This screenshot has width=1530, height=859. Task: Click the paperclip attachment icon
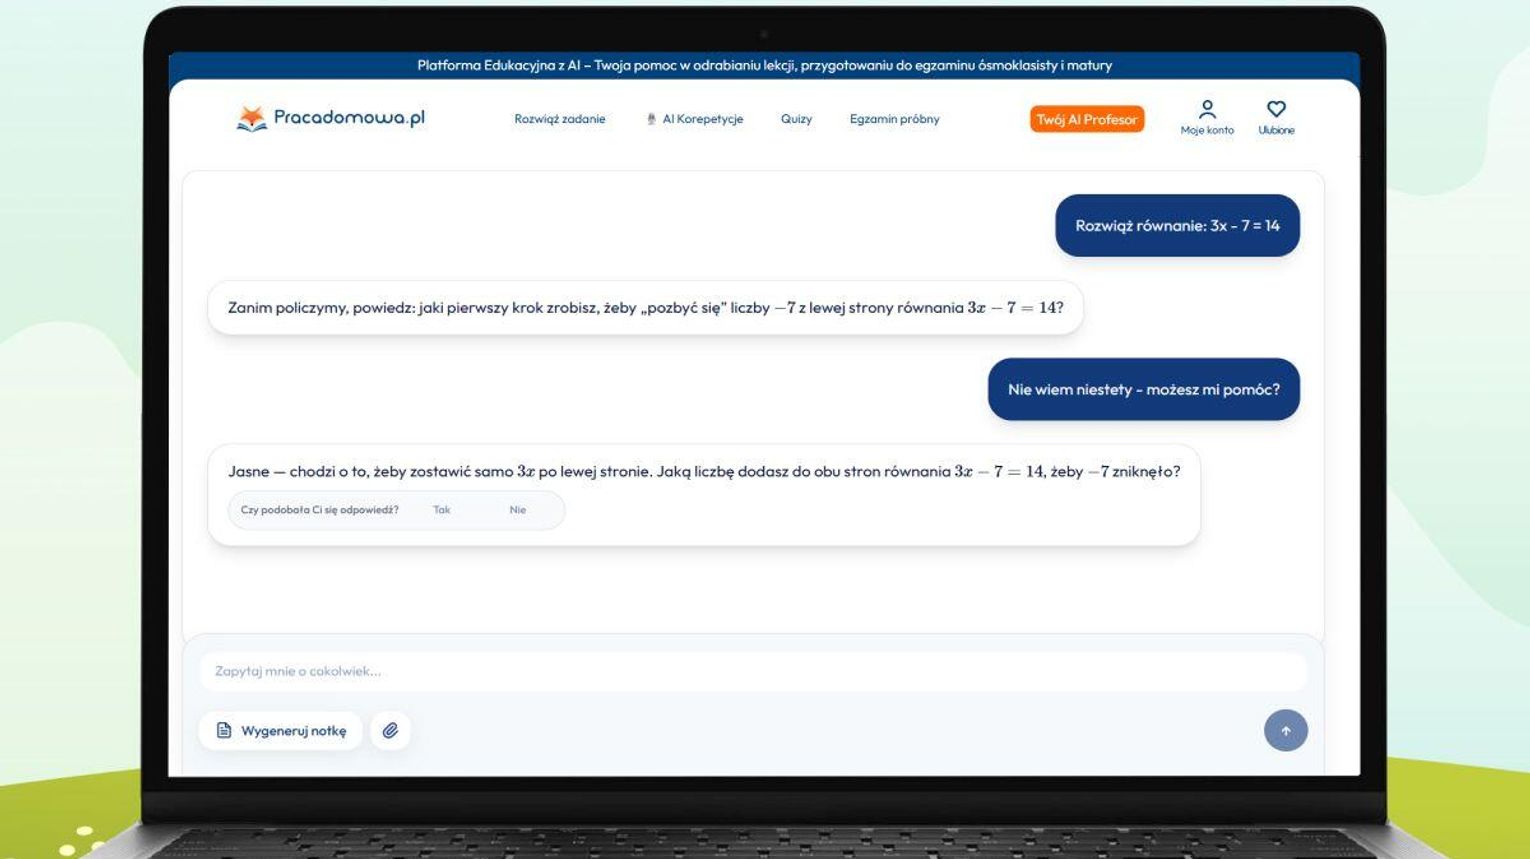tap(390, 731)
